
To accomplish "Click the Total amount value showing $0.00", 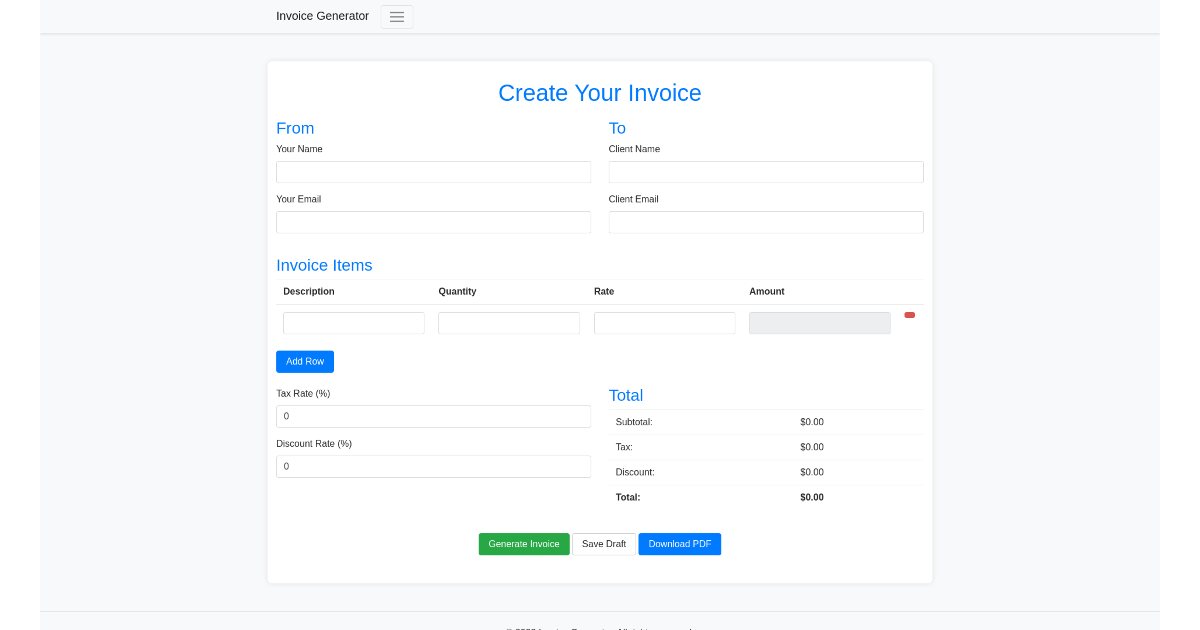I will tap(811, 496).
